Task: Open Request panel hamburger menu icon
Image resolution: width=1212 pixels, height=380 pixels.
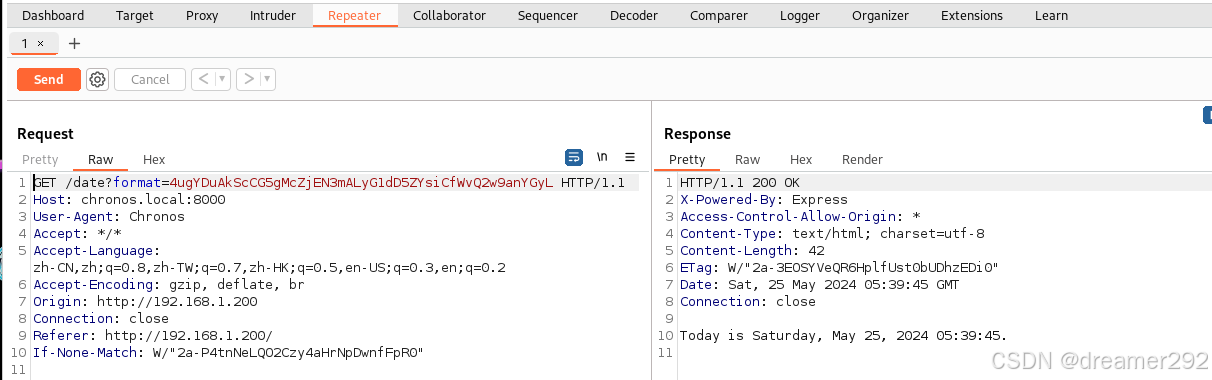Action: pyautogui.click(x=630, y=157)
